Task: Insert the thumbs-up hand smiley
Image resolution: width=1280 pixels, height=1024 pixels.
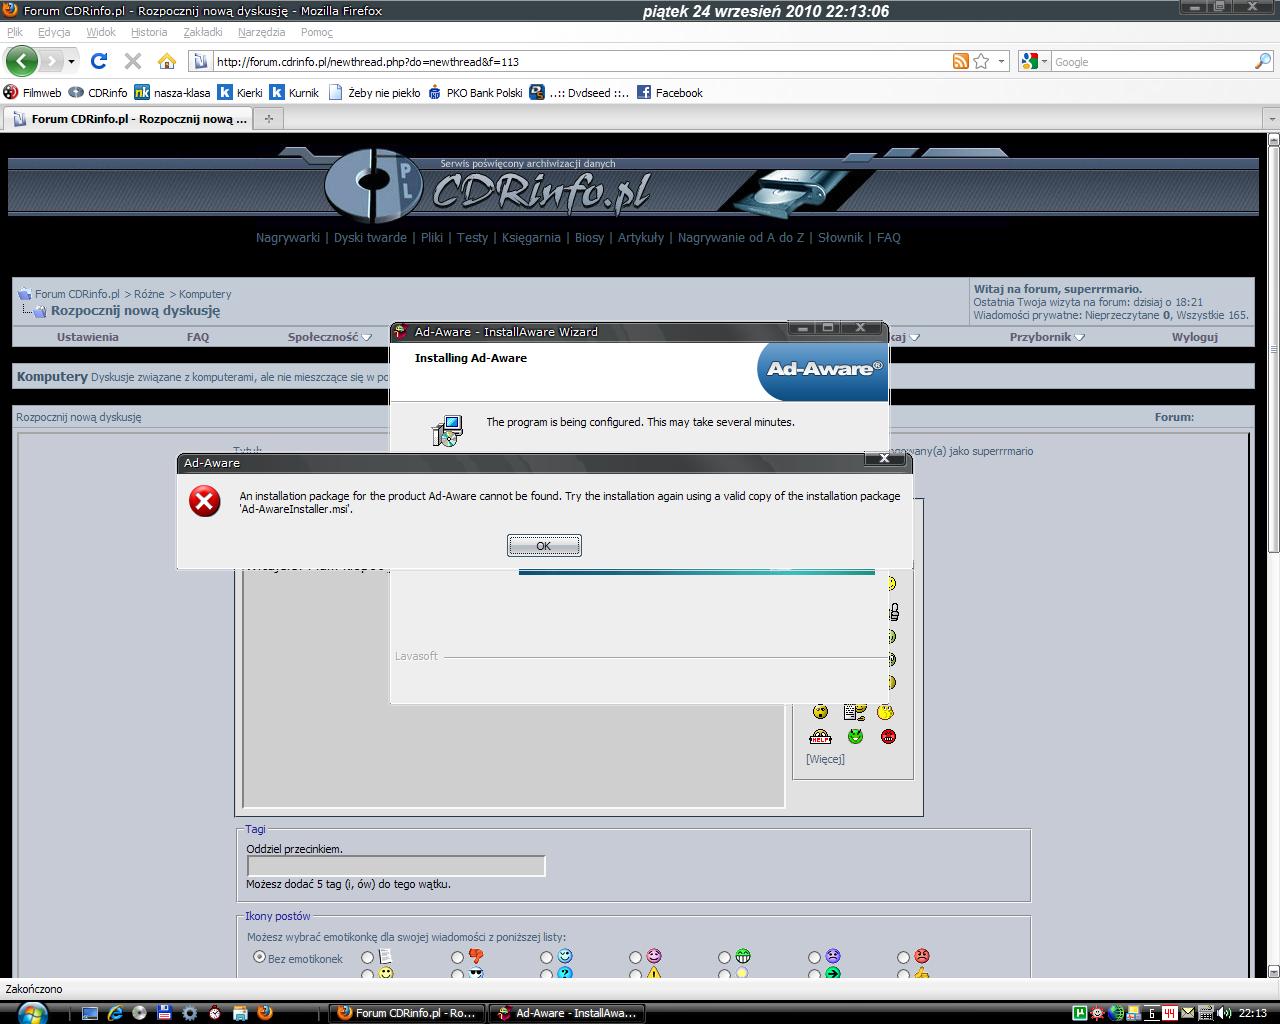Action: [x=893, y=612]
